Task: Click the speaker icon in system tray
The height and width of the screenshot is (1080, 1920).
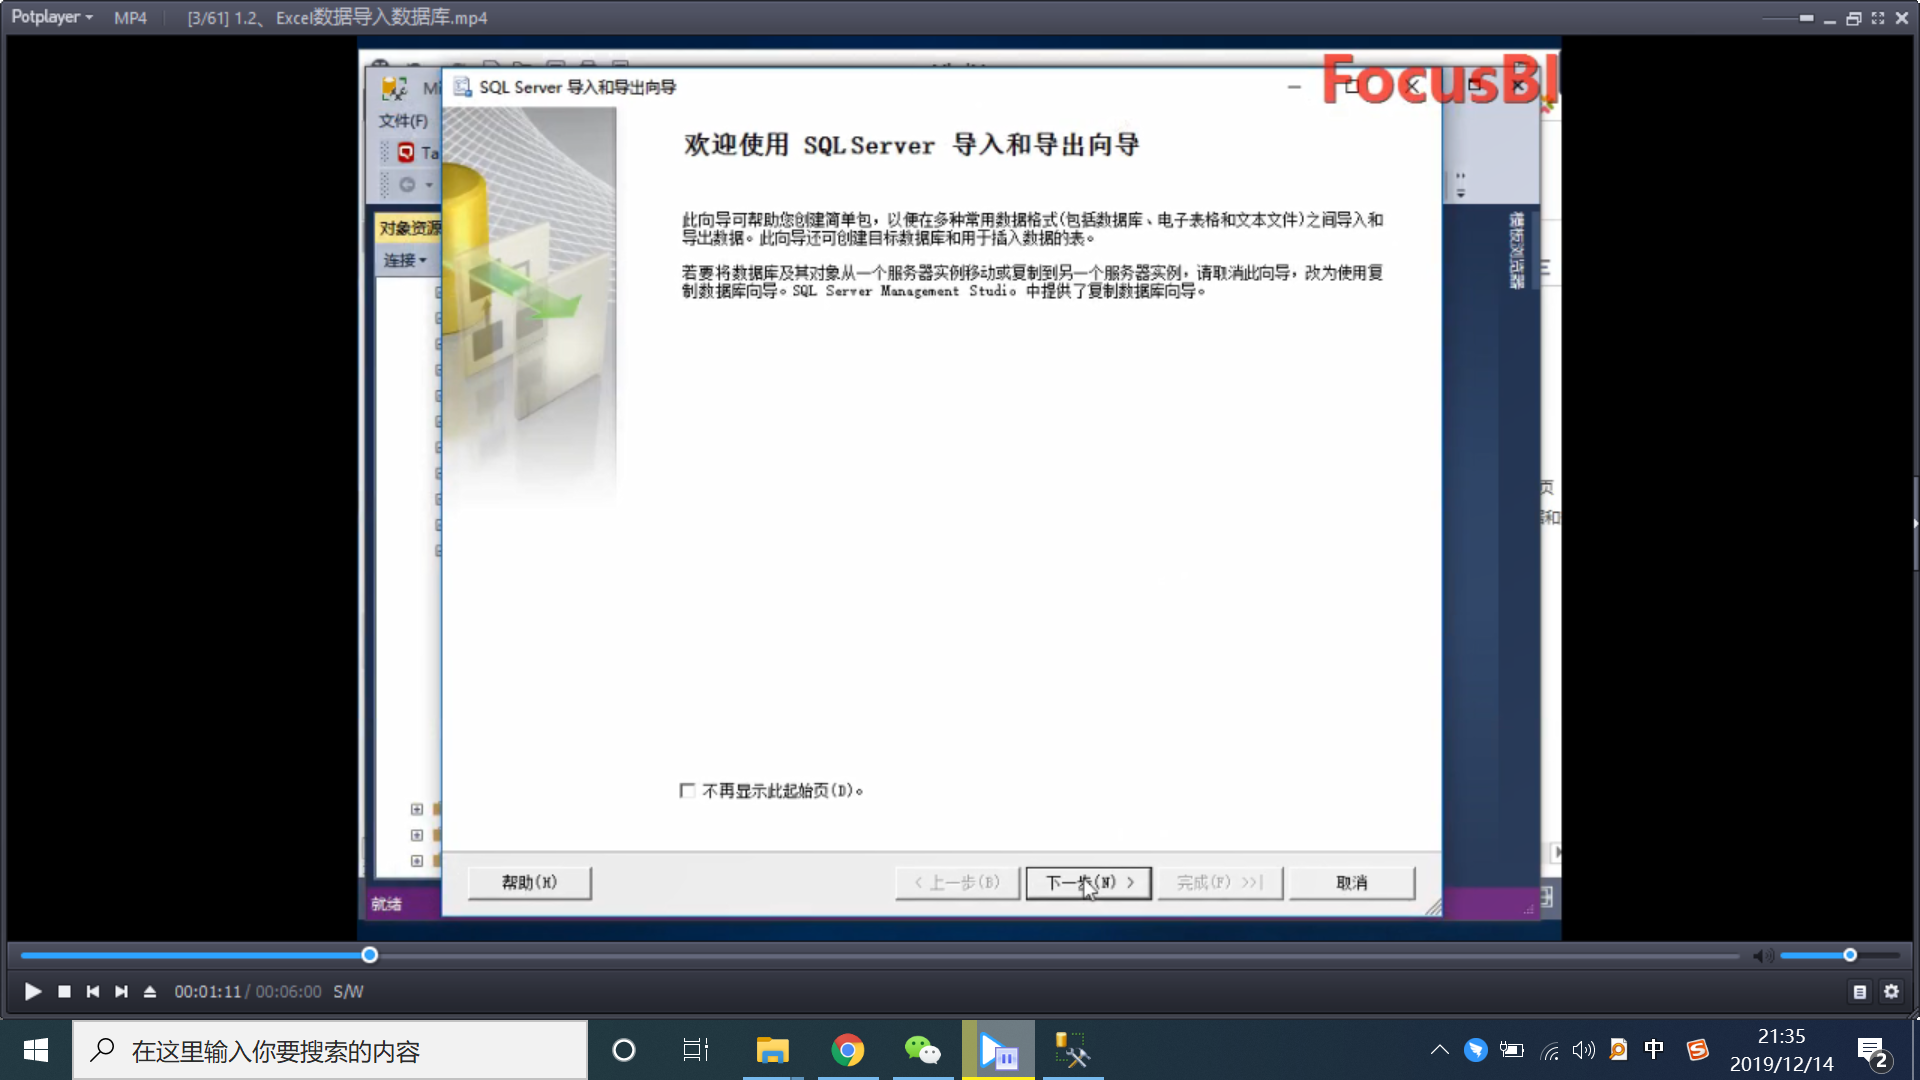Action: 1583,1049
